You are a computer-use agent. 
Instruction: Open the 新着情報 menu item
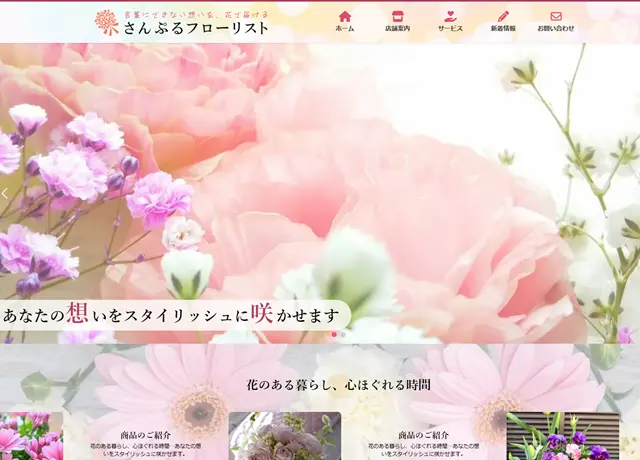pyautogui.click(x=503, y=29)
